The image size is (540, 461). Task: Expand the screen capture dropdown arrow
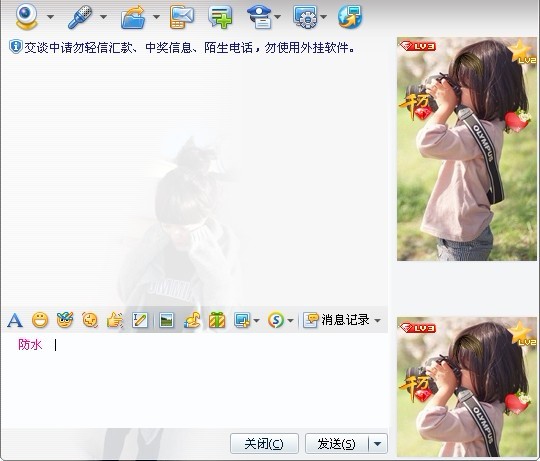coord(256,321)
